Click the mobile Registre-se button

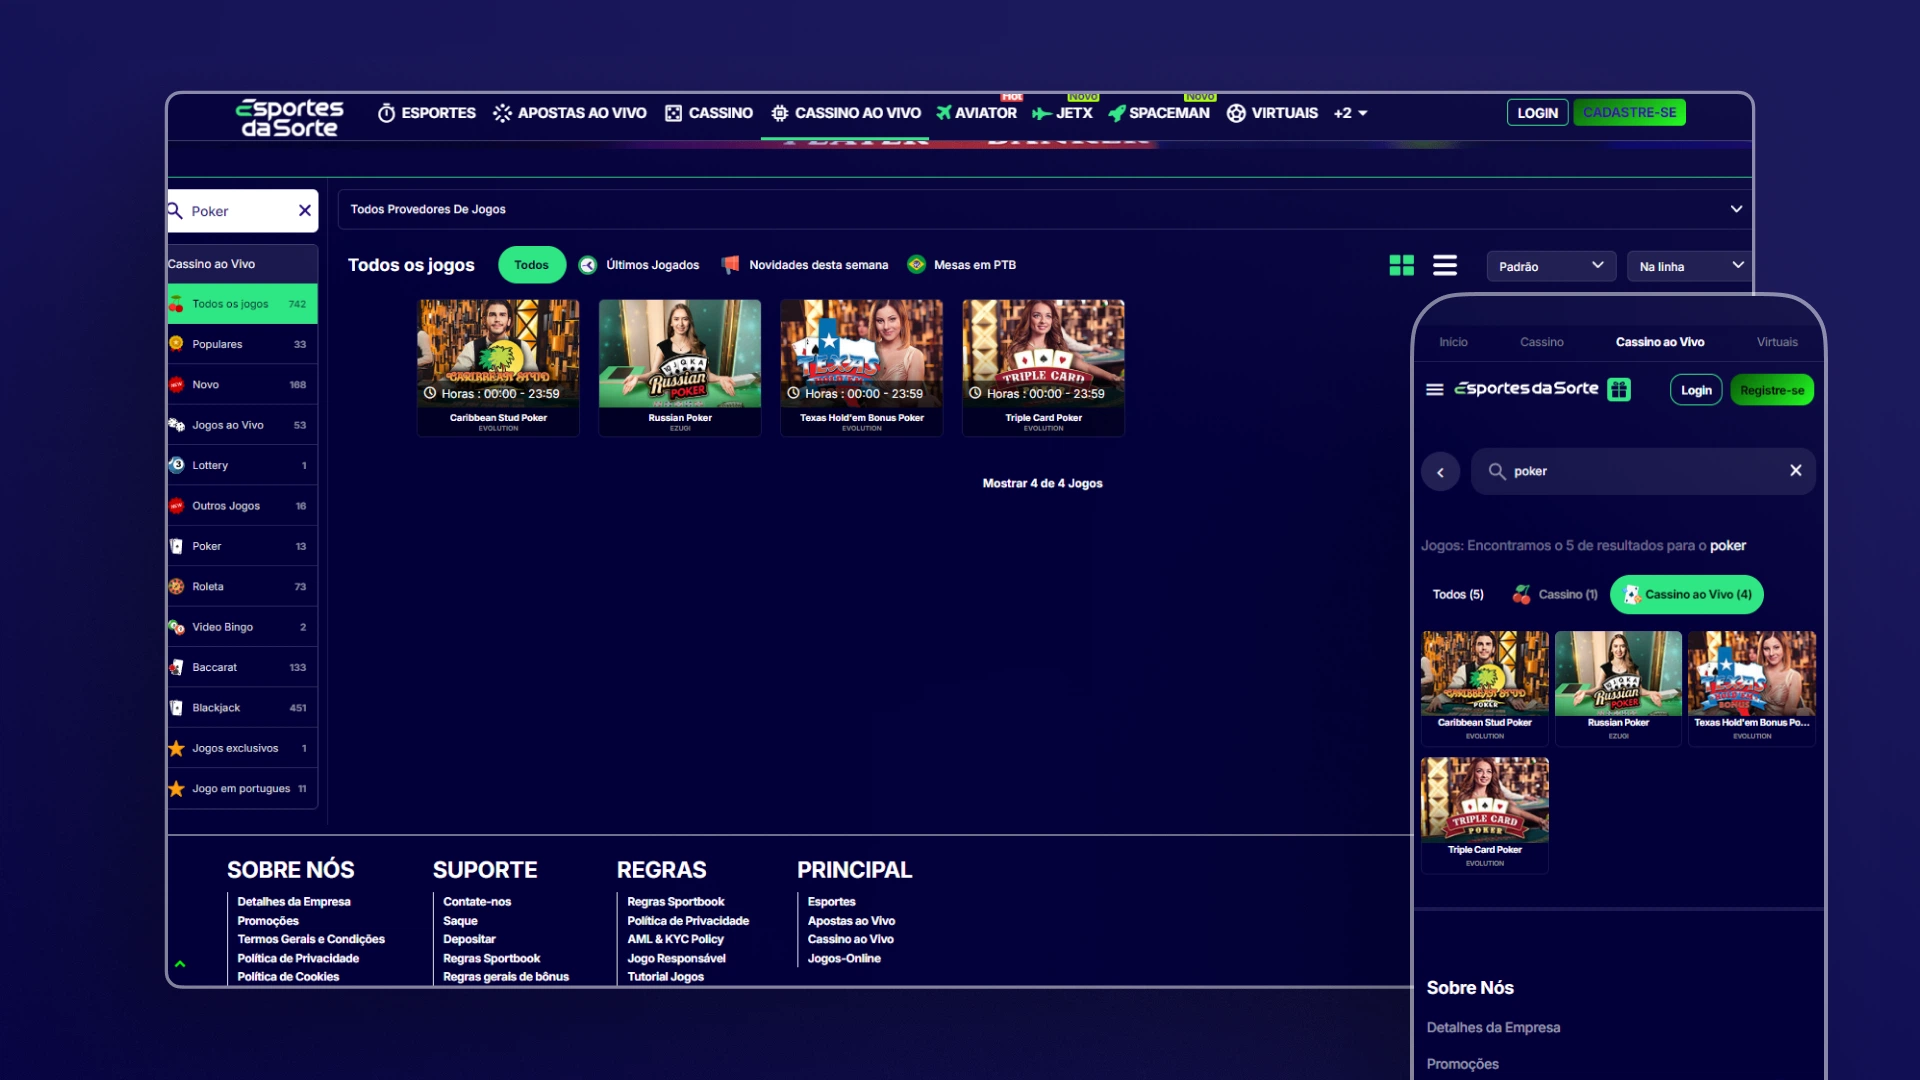1772,390
